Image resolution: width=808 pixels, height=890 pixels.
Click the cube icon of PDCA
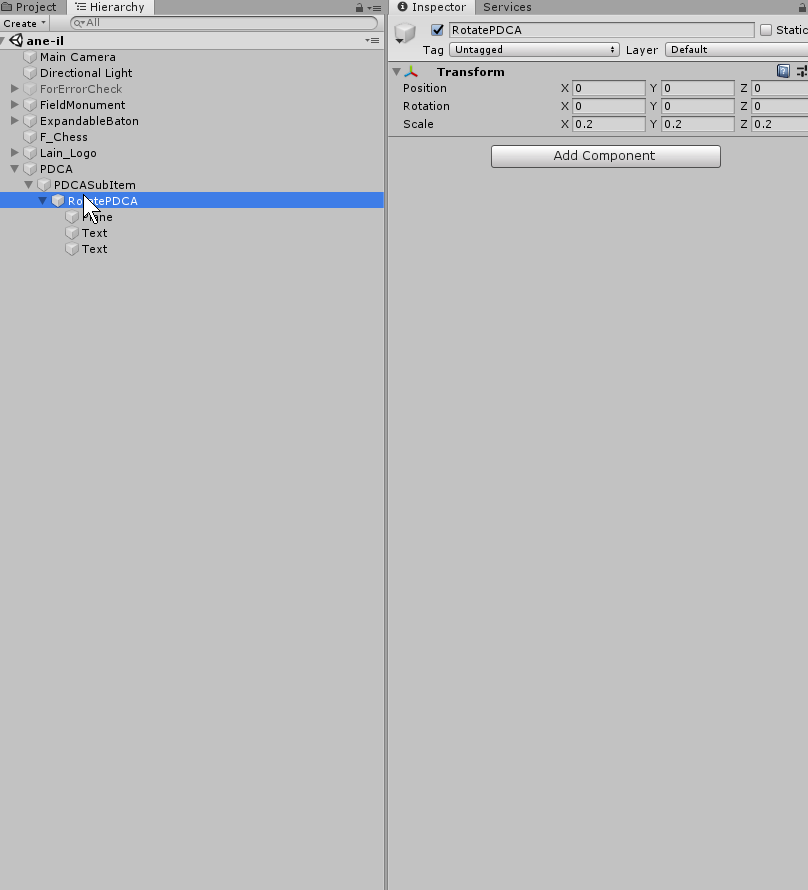[30, 169]
